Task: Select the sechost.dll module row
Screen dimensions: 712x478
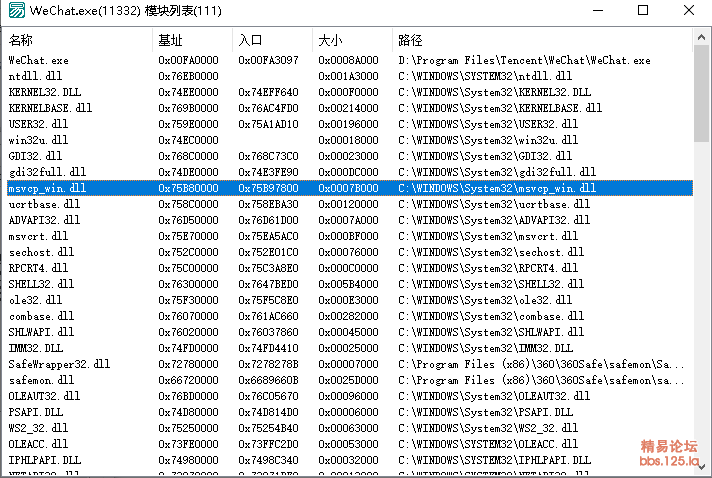Action: 350,252
